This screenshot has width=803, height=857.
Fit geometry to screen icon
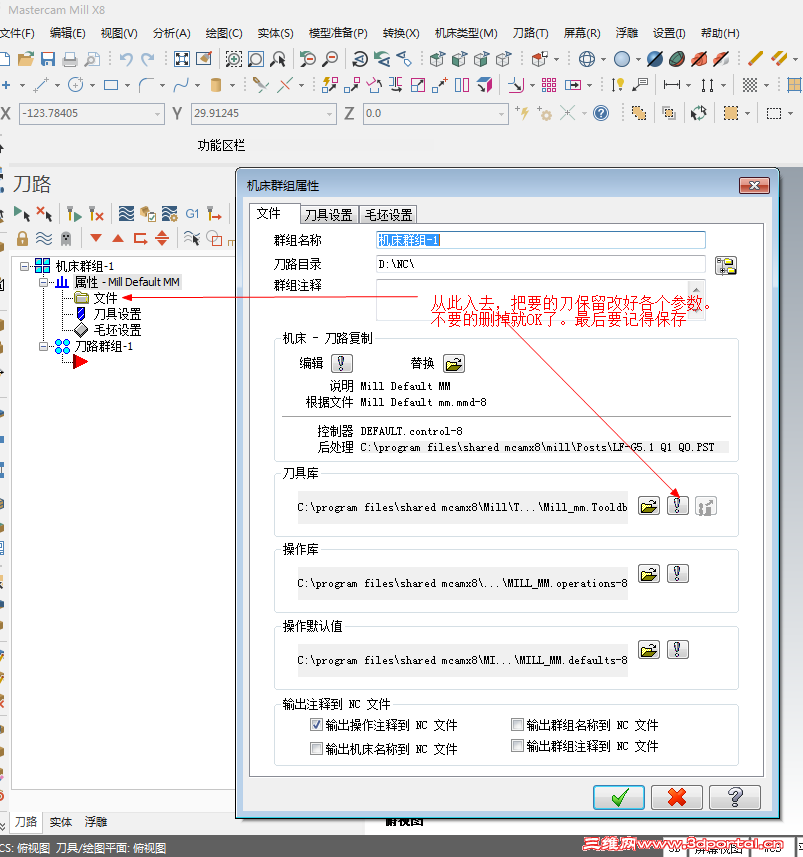point(181,58)
